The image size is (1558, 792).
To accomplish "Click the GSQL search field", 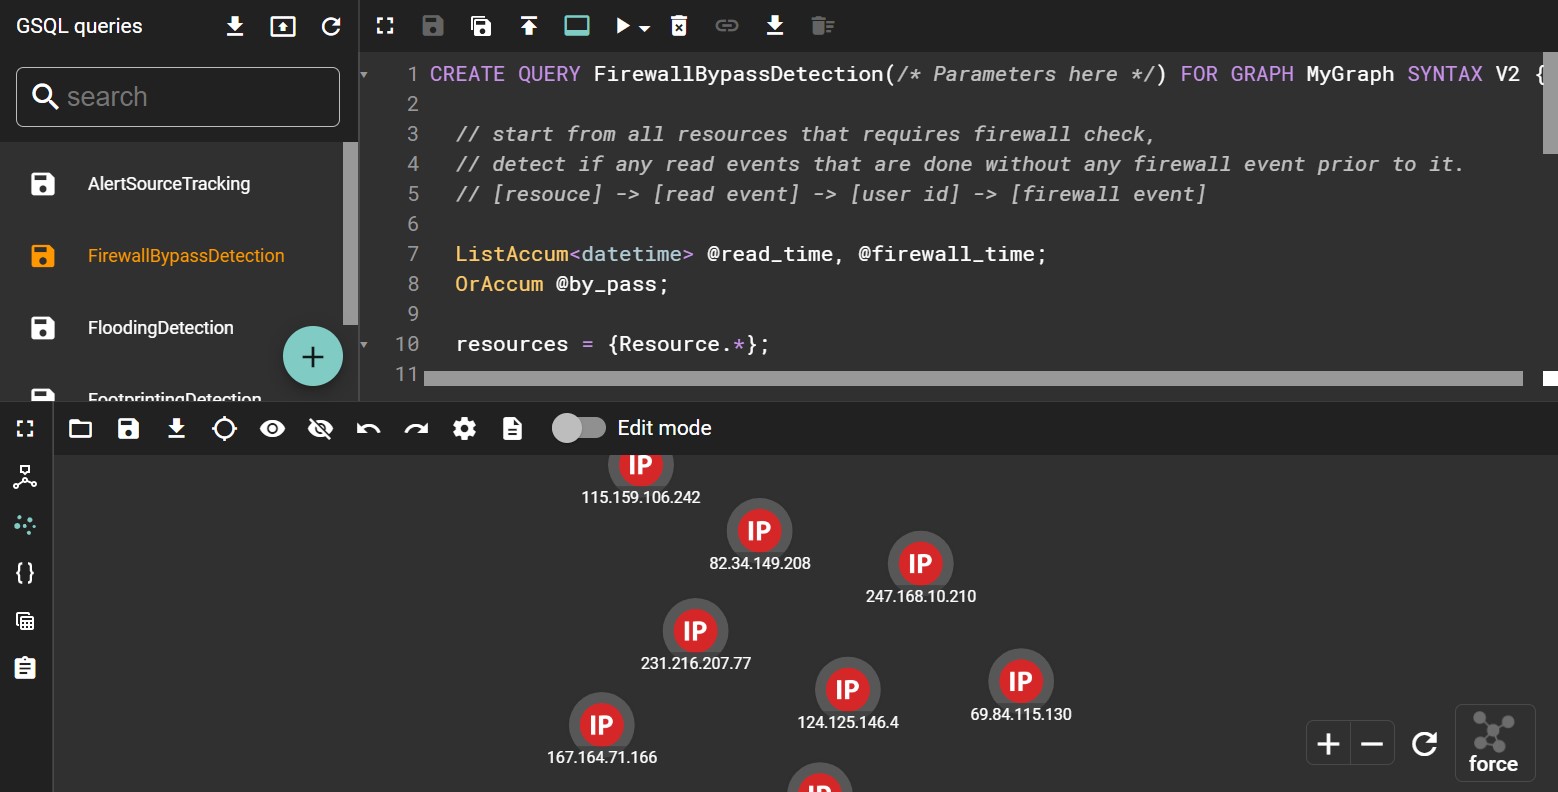I will (178, 97).
